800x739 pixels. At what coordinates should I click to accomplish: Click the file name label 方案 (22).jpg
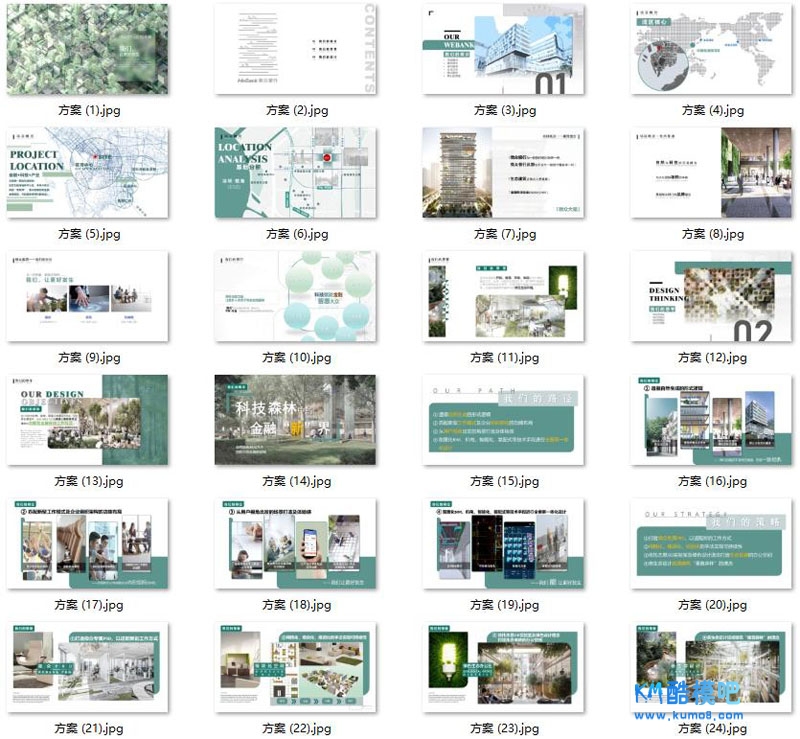click(x=296, y=729)
